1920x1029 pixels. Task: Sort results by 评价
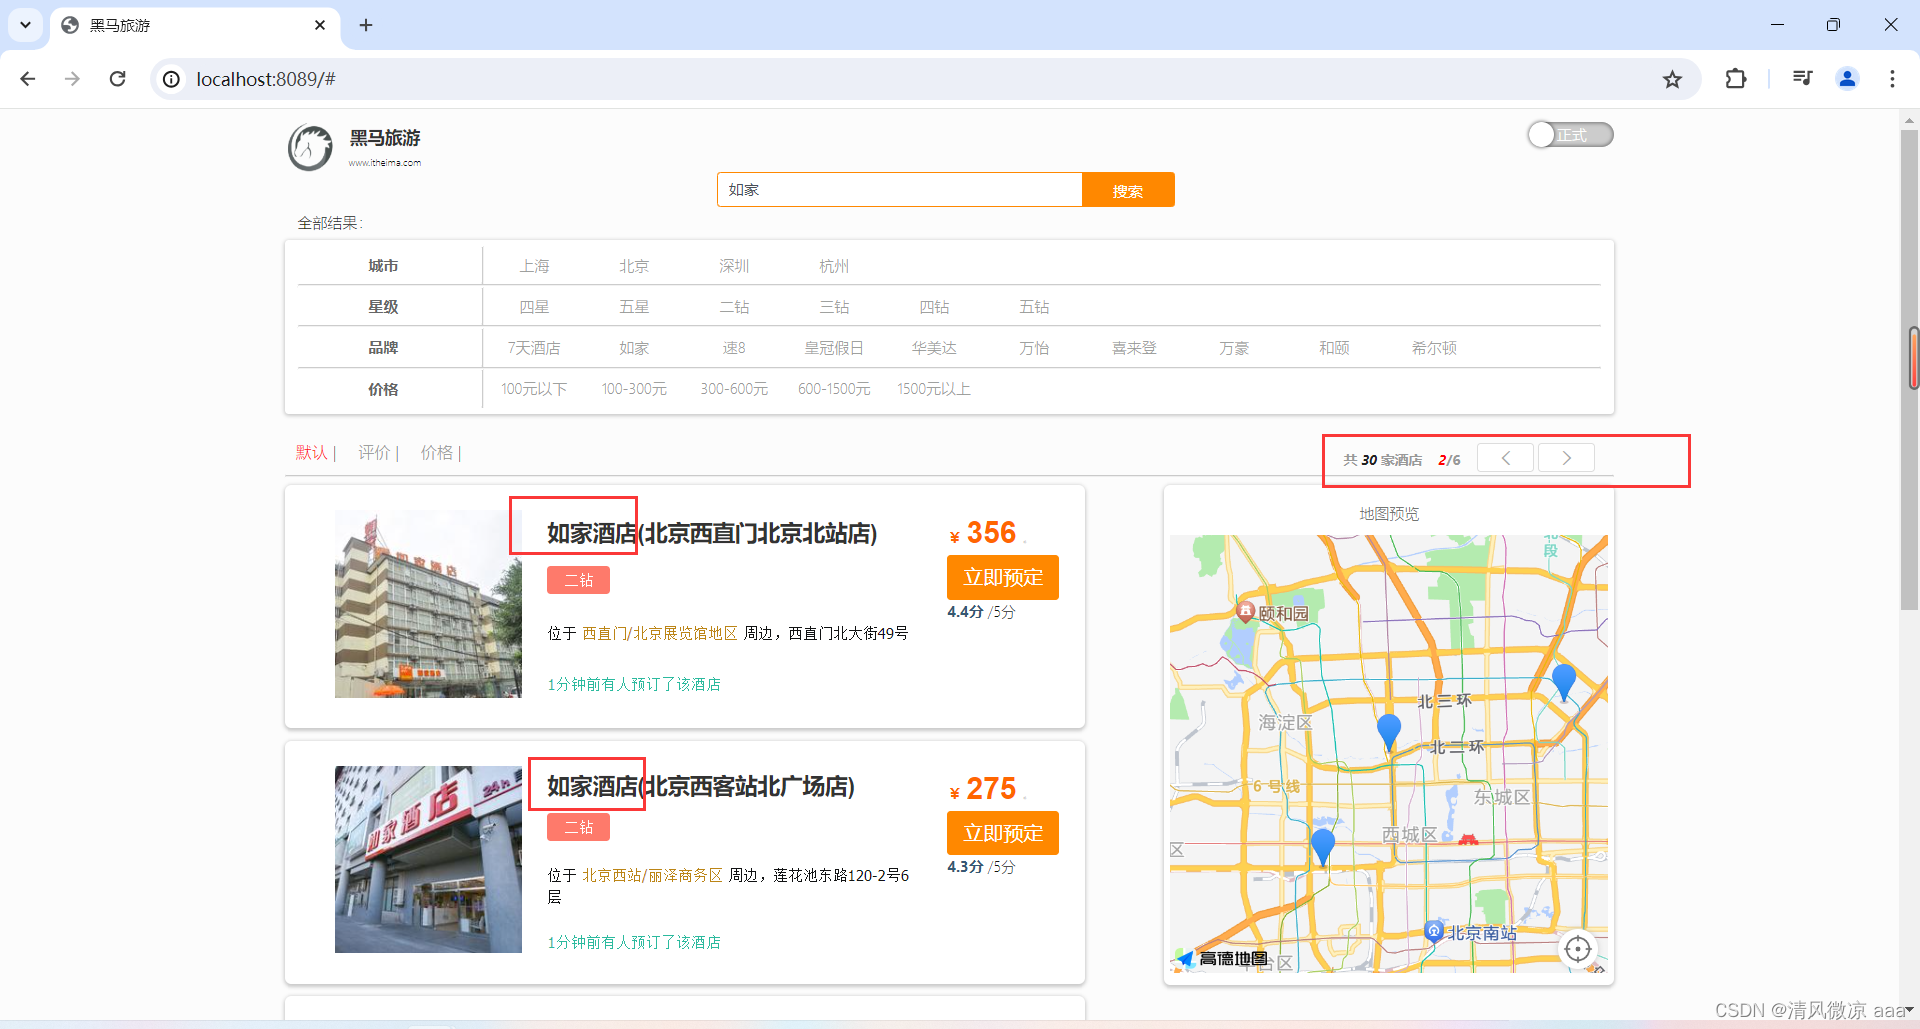tap(374, 453)
